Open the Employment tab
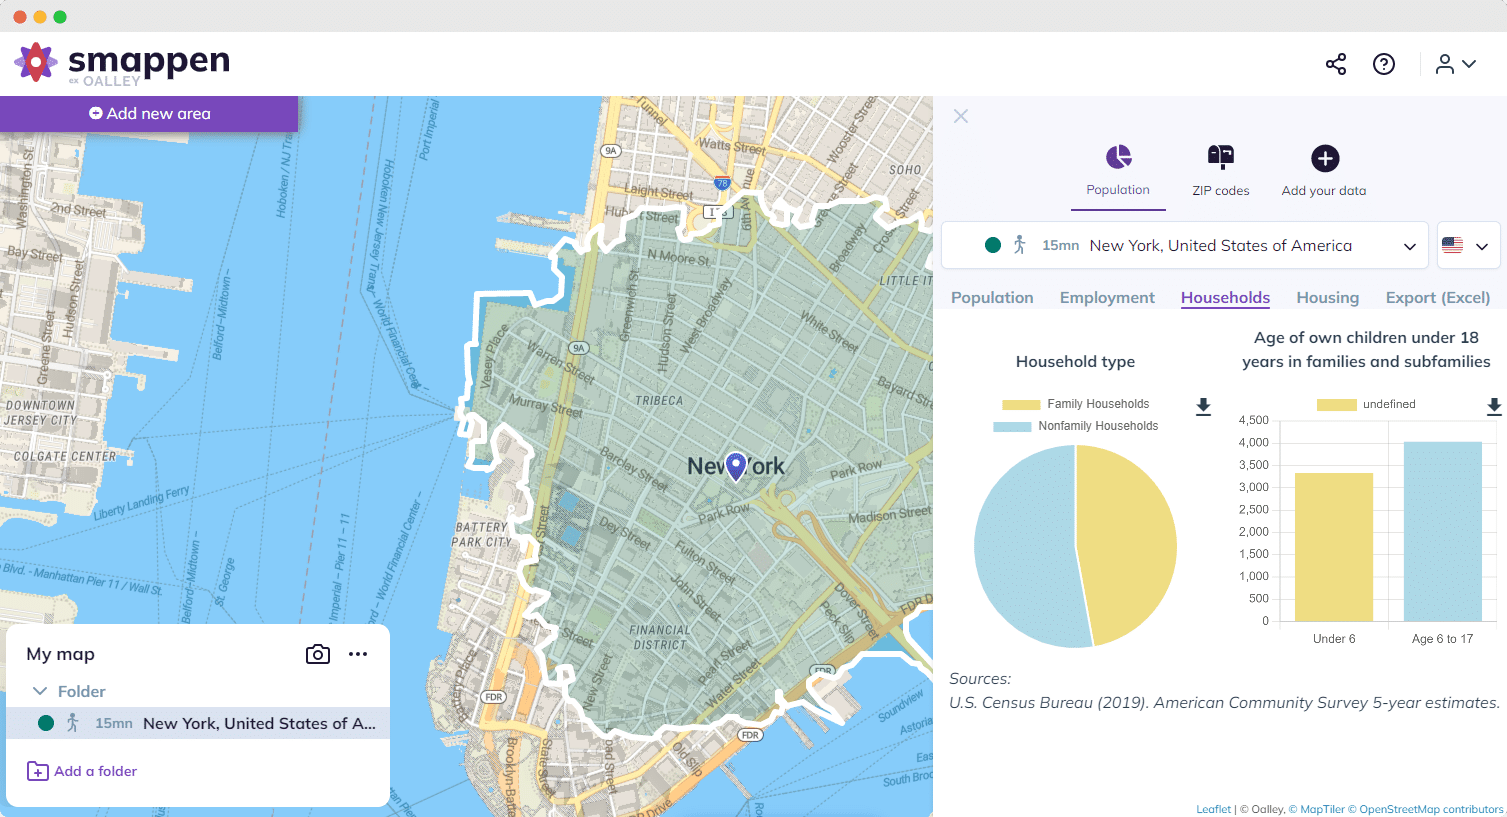 (1106, 297)
